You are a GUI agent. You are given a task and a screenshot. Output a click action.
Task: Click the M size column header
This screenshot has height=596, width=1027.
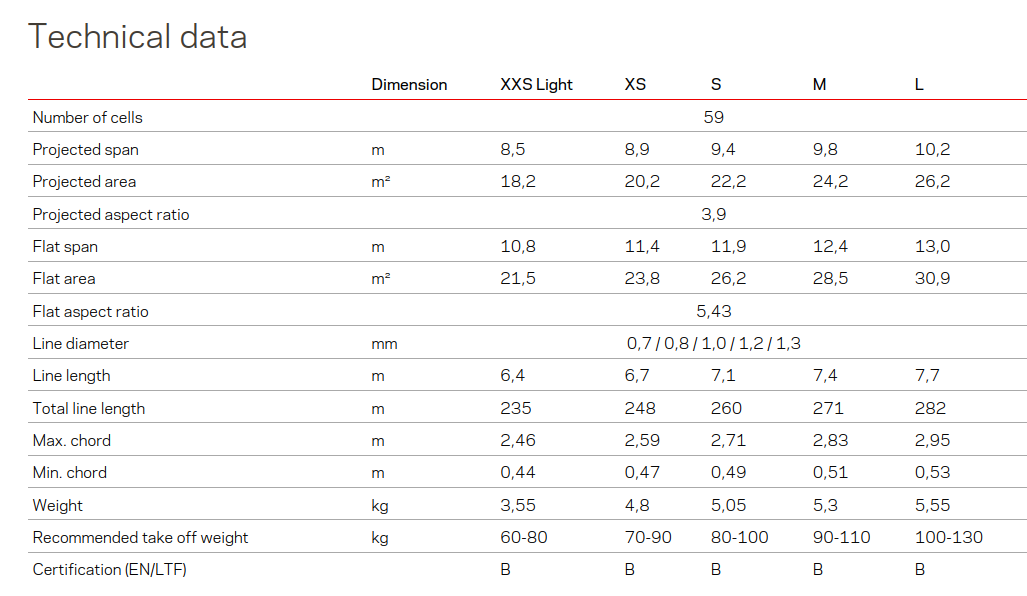pos(819,85)
